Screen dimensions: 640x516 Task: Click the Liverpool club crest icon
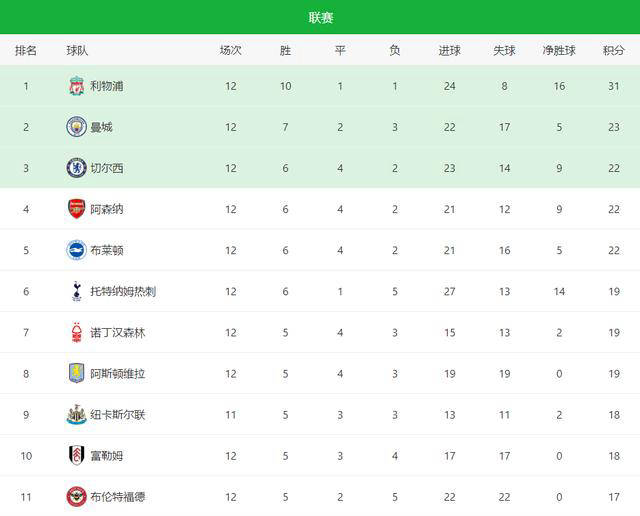point(76,86)
